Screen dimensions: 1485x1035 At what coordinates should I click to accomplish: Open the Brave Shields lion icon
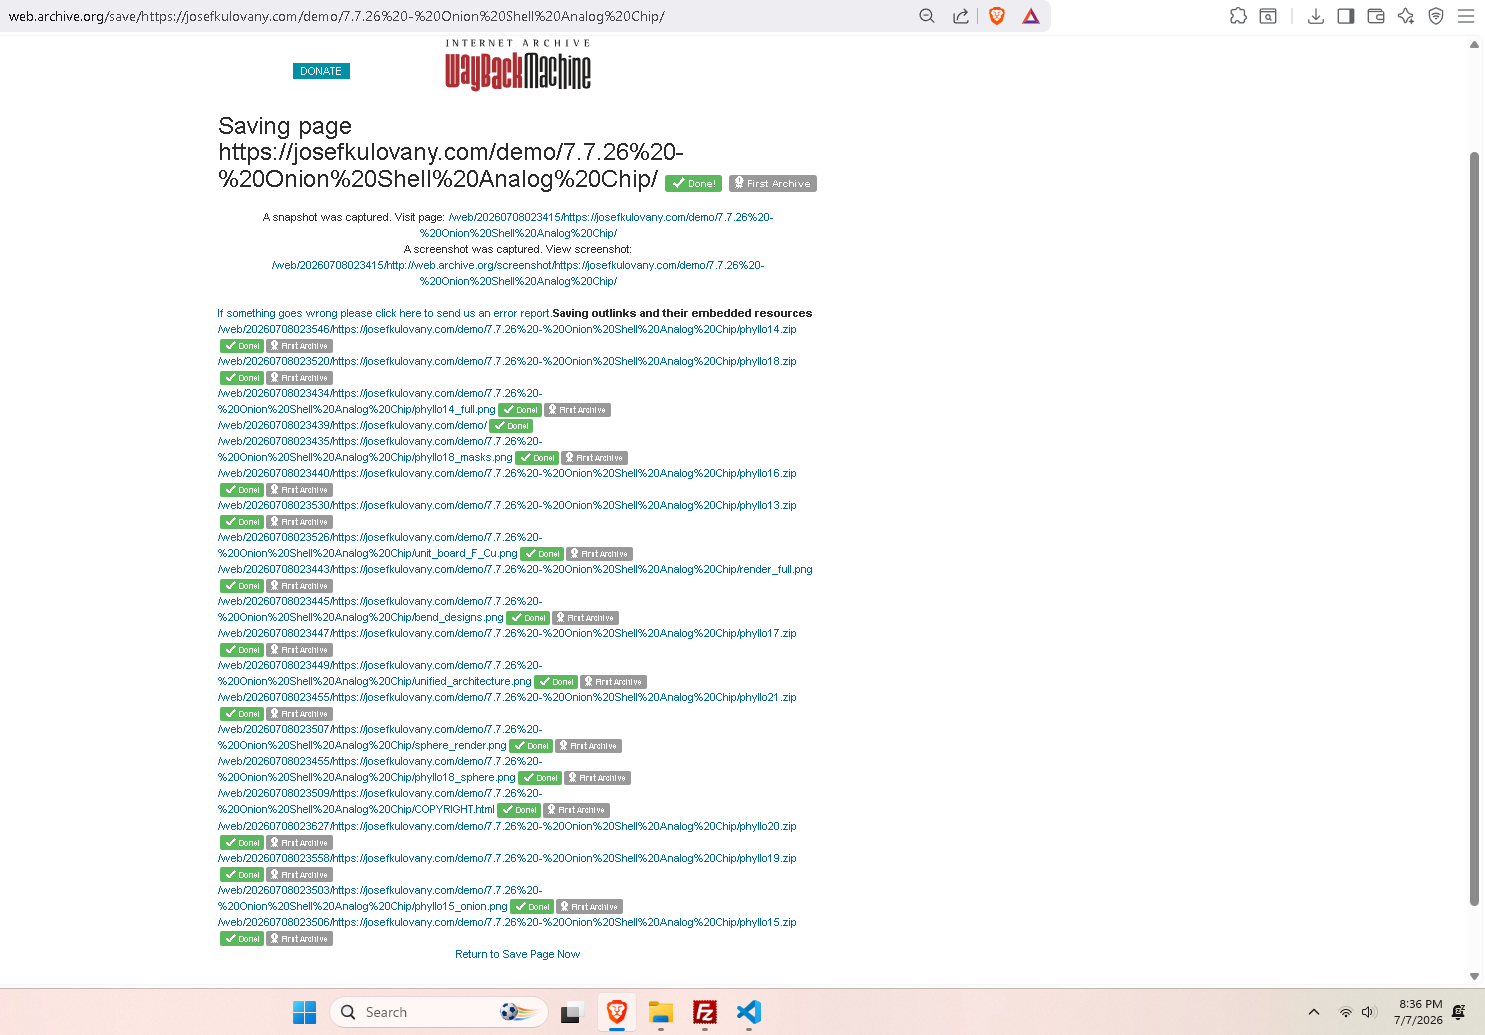point(997,16)
